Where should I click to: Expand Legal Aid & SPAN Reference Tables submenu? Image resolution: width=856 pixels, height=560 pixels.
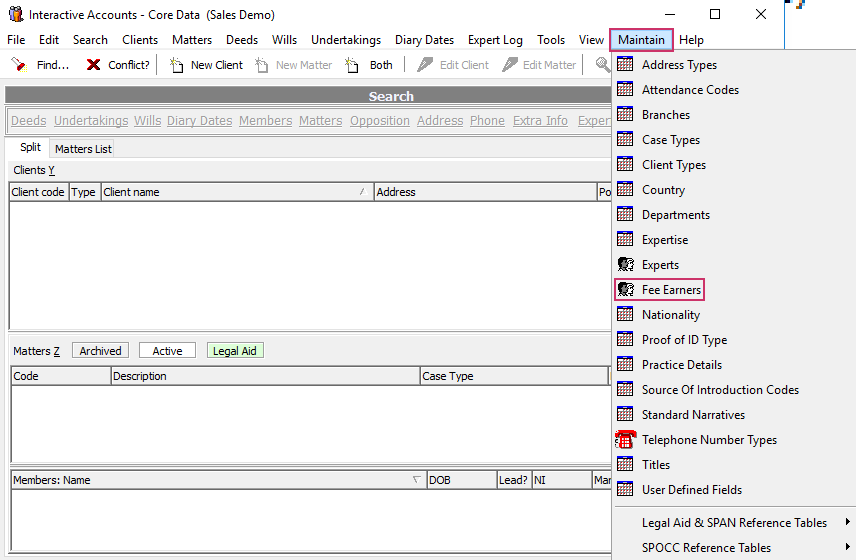tap(734, 522)
